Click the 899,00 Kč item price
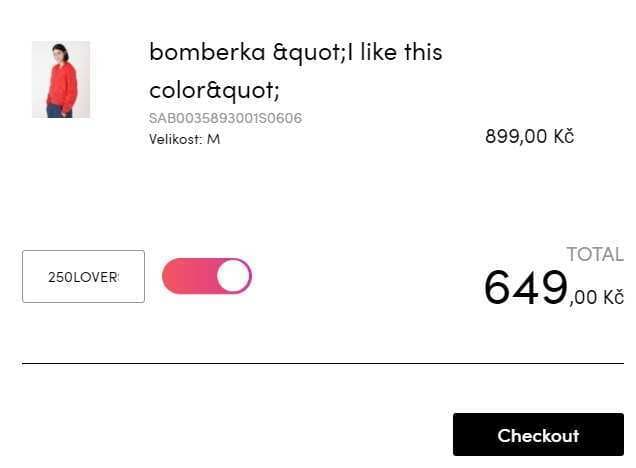The image size is (636, 468). [x=530, y=136]
